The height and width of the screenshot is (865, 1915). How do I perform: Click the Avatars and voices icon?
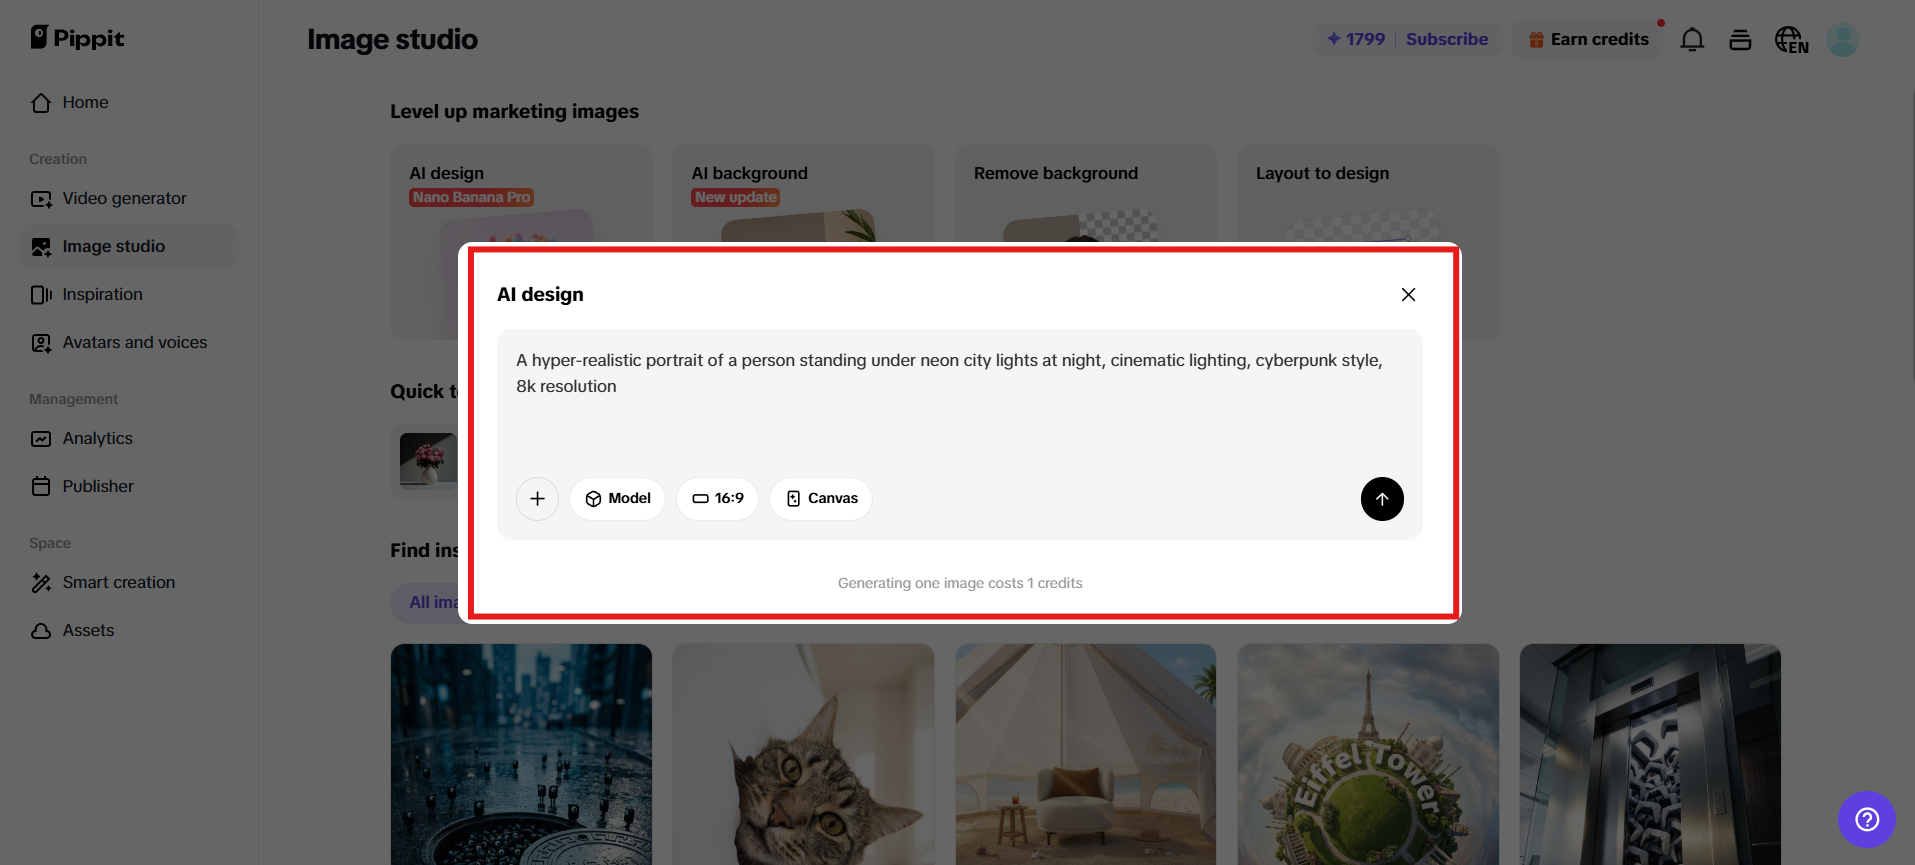41,343
